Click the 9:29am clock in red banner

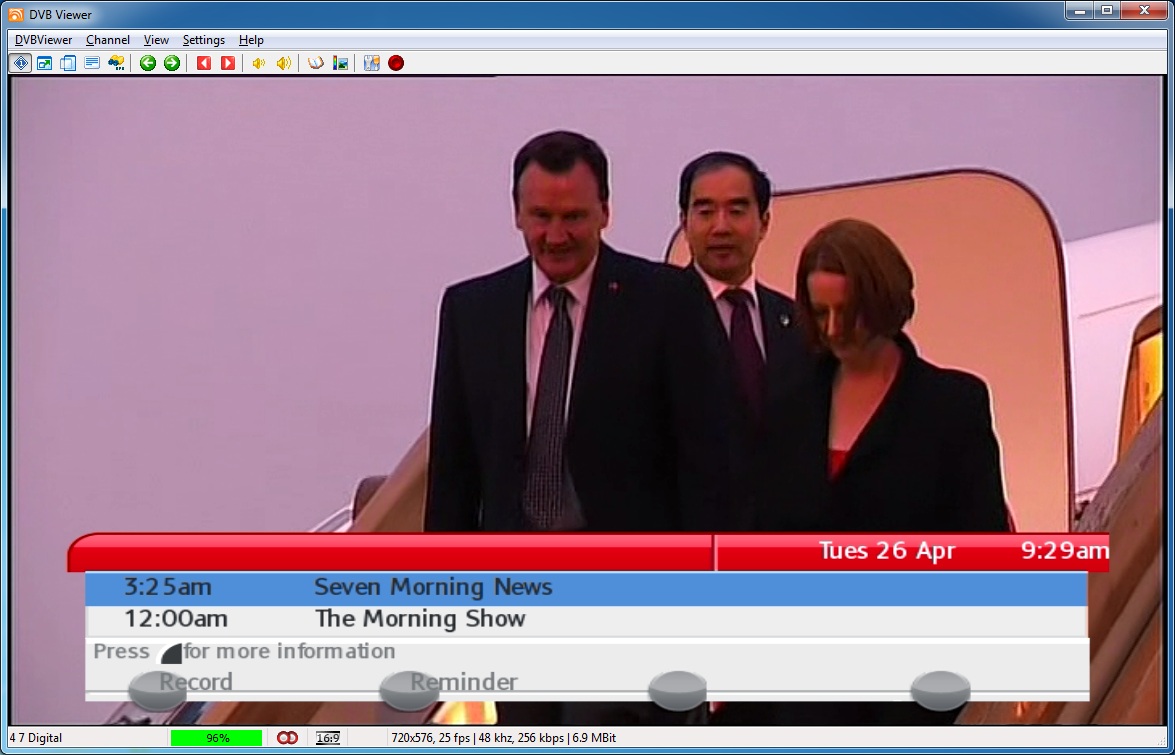[1064, 551]
